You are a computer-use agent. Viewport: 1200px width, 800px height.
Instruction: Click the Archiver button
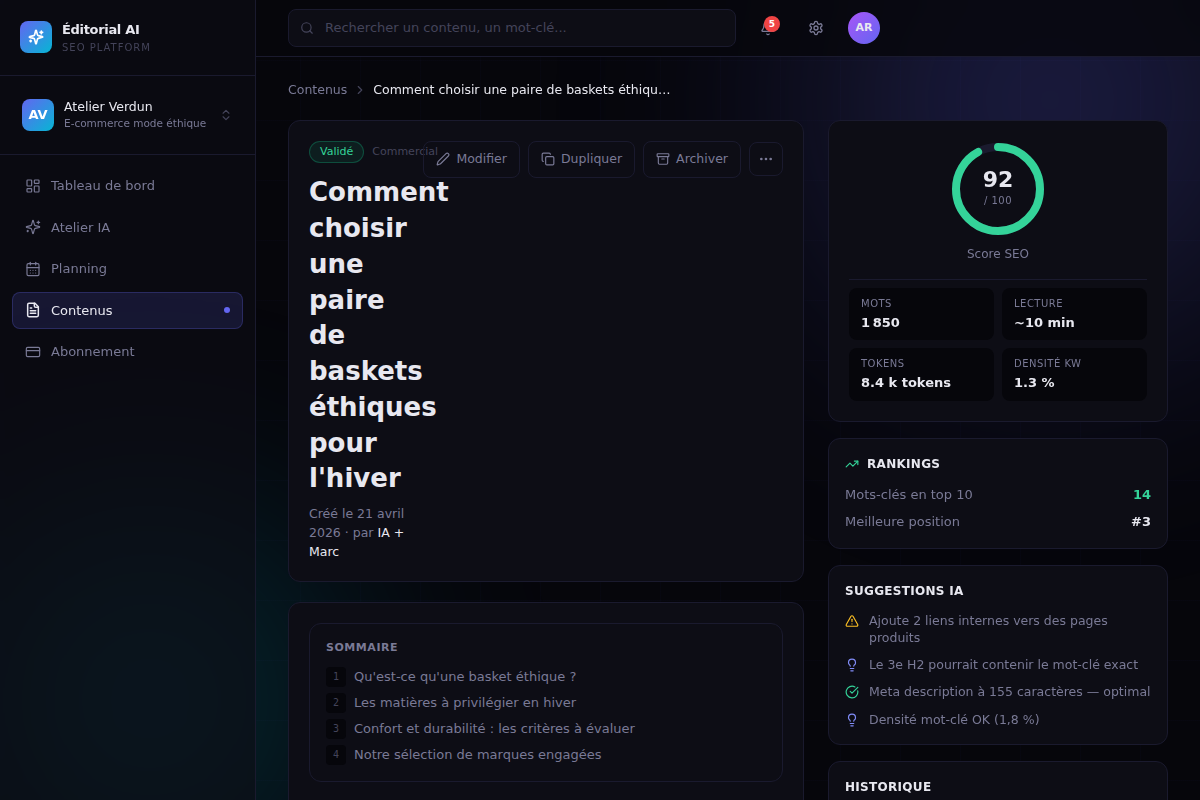click(692, 159)
